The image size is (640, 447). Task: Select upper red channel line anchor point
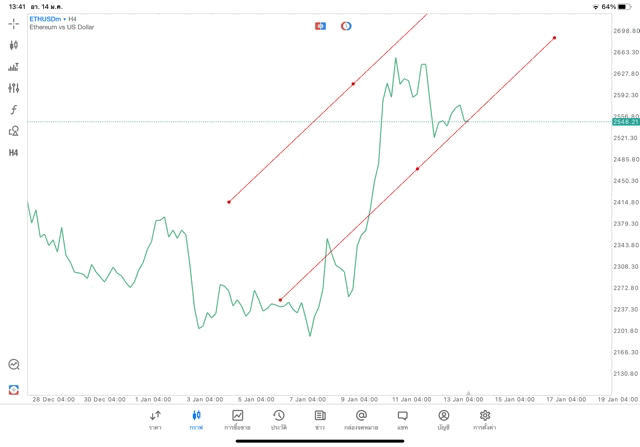click(353, 84)
